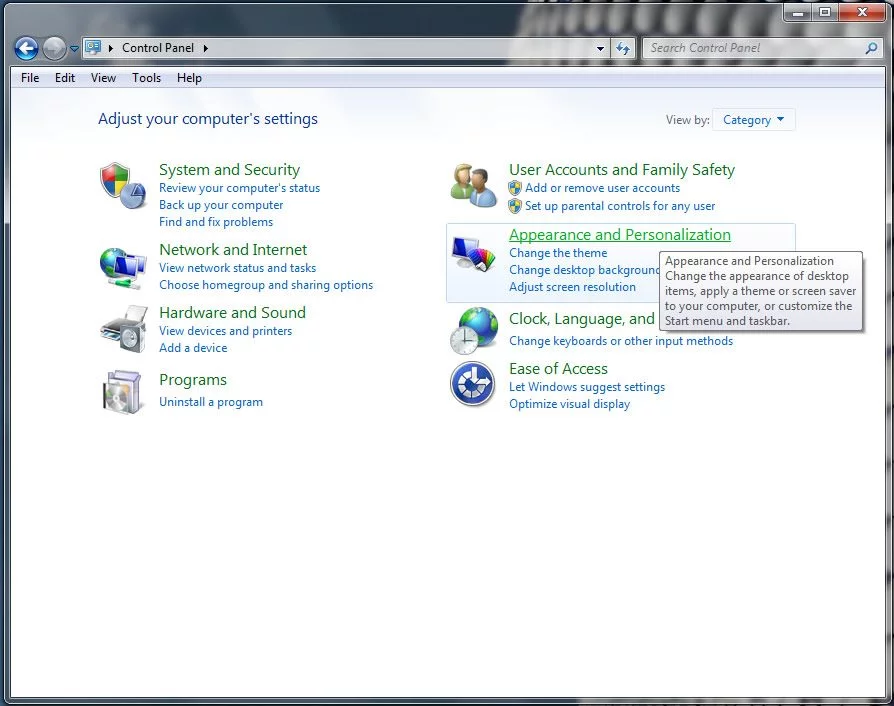894x706 pixels.
Task: Click Add or remove user accounts
Action: [x=603, y=188]
